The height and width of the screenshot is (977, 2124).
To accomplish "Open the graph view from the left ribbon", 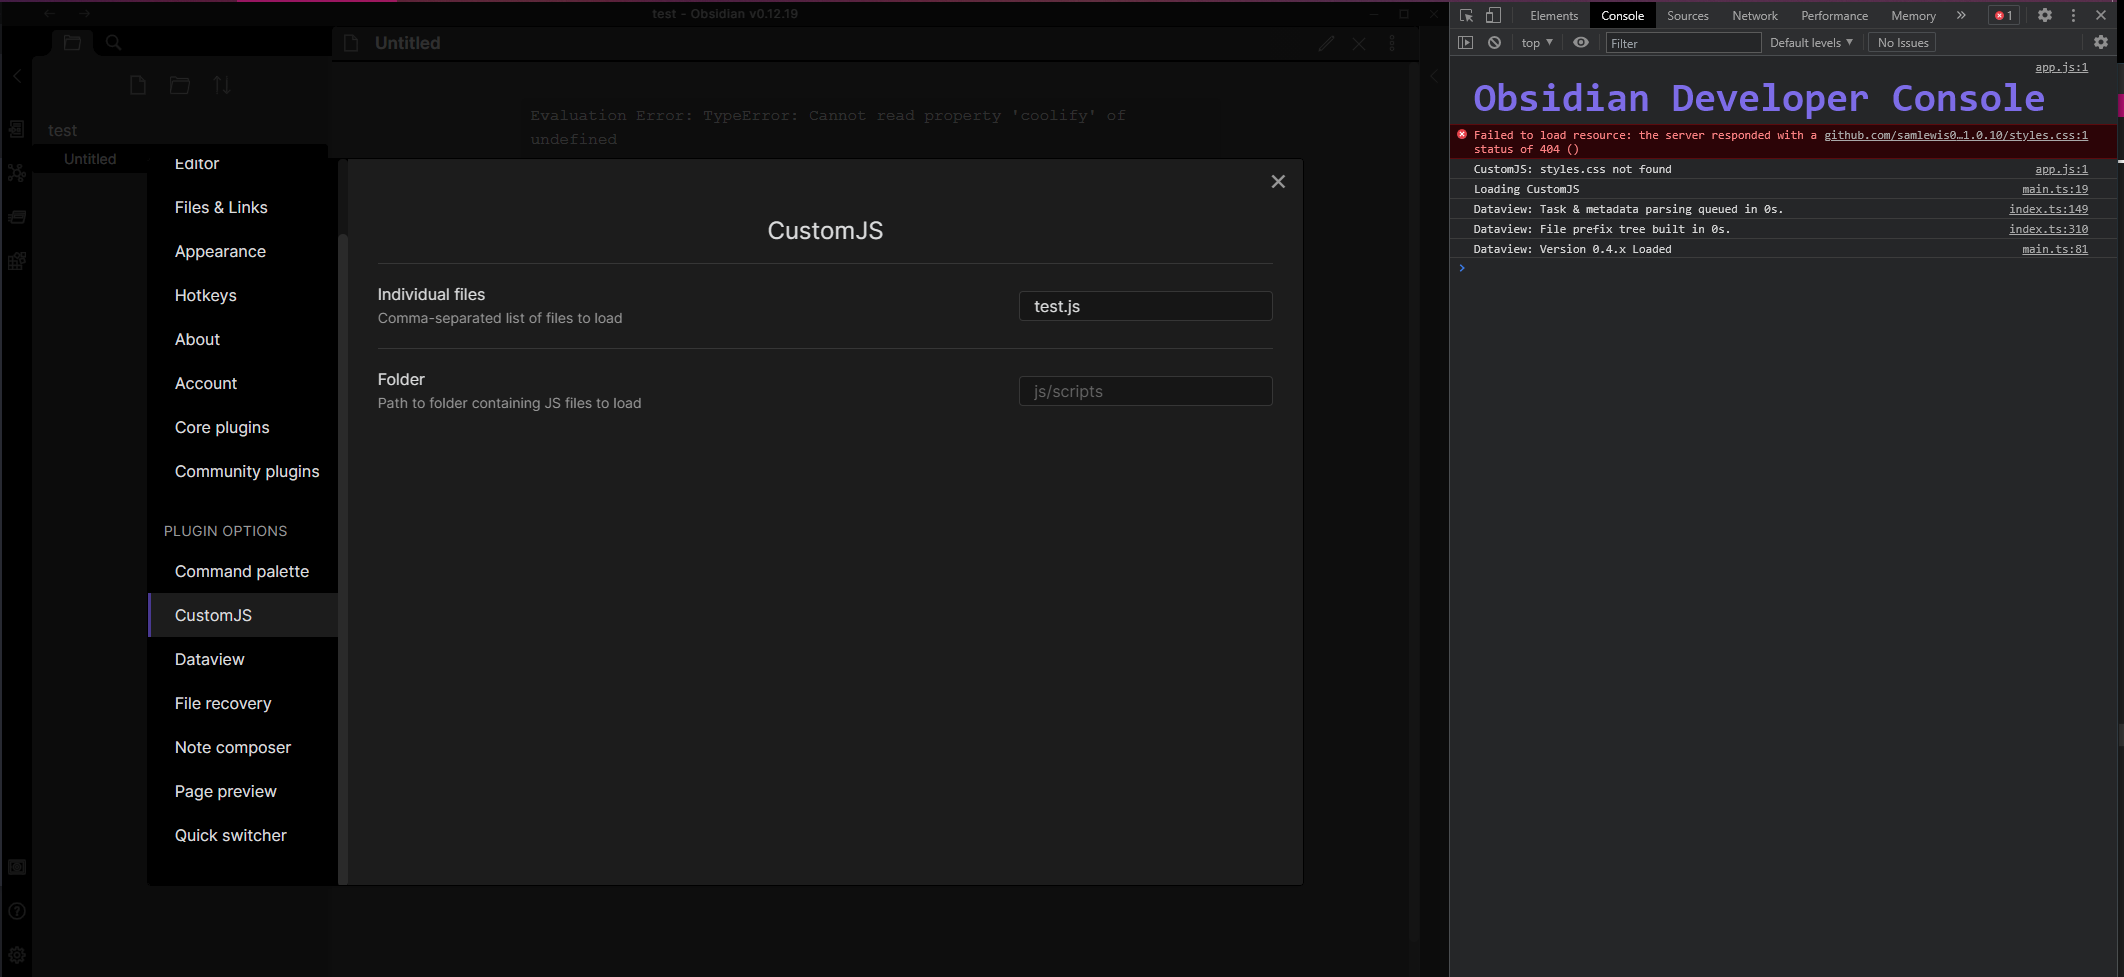I will [16, 173].
